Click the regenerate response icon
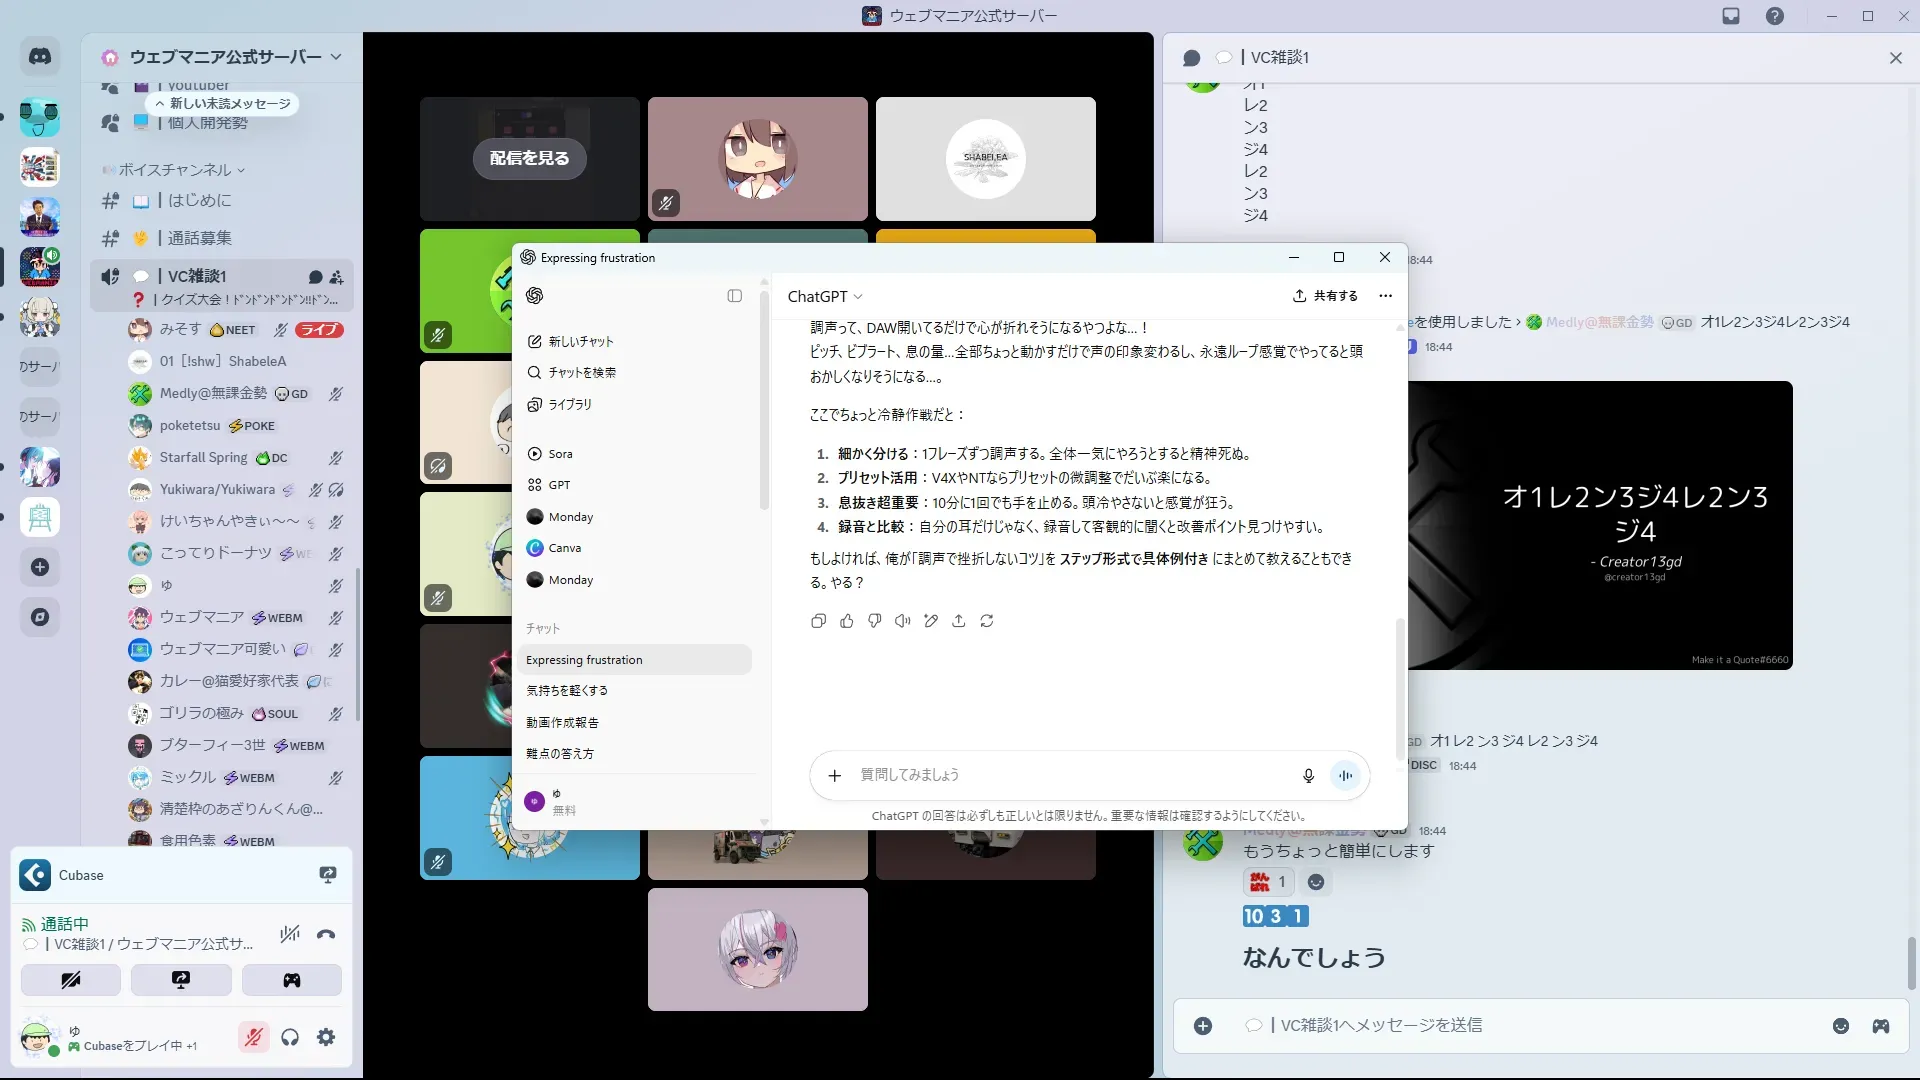 coord(987,621)
